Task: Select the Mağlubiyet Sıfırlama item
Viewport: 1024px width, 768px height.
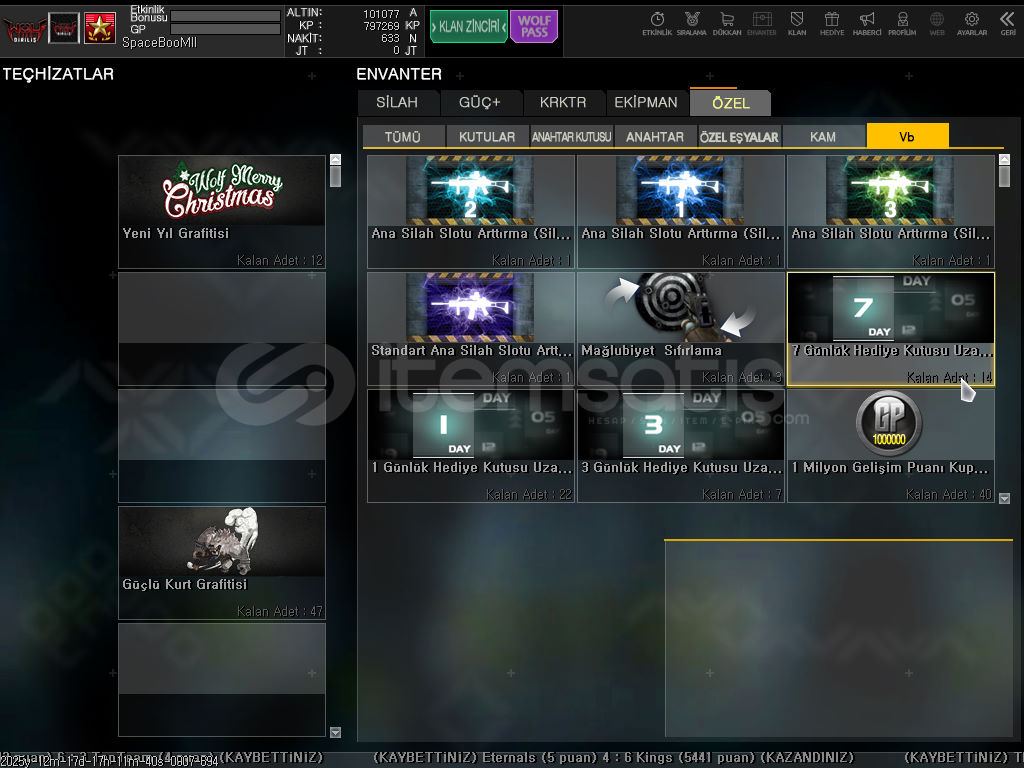Action: 681,329
